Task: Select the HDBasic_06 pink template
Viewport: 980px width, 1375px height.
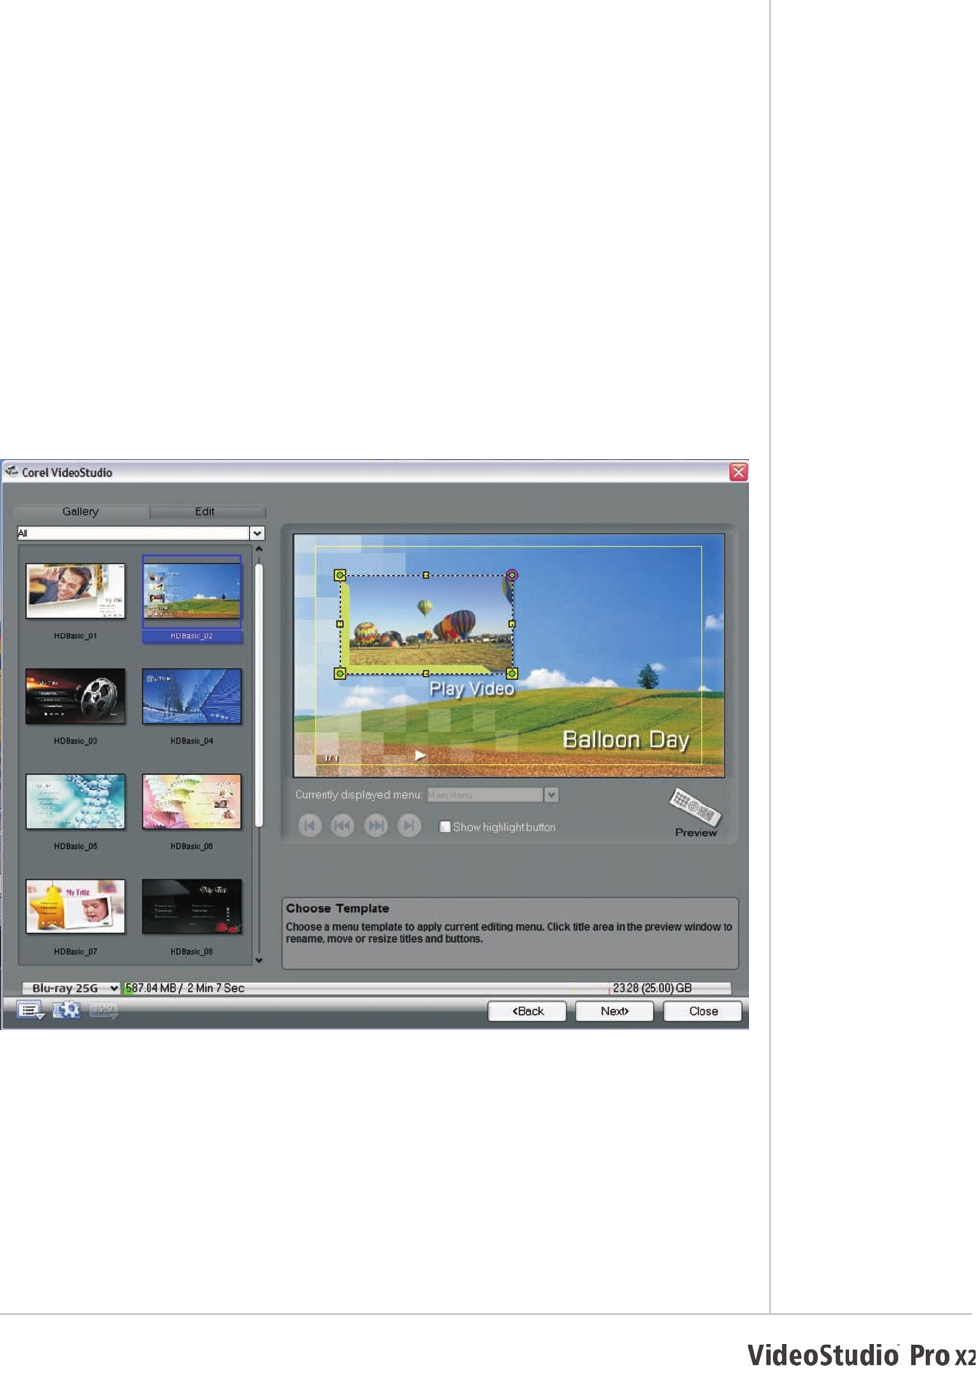Action: click(x=192, y=801)
